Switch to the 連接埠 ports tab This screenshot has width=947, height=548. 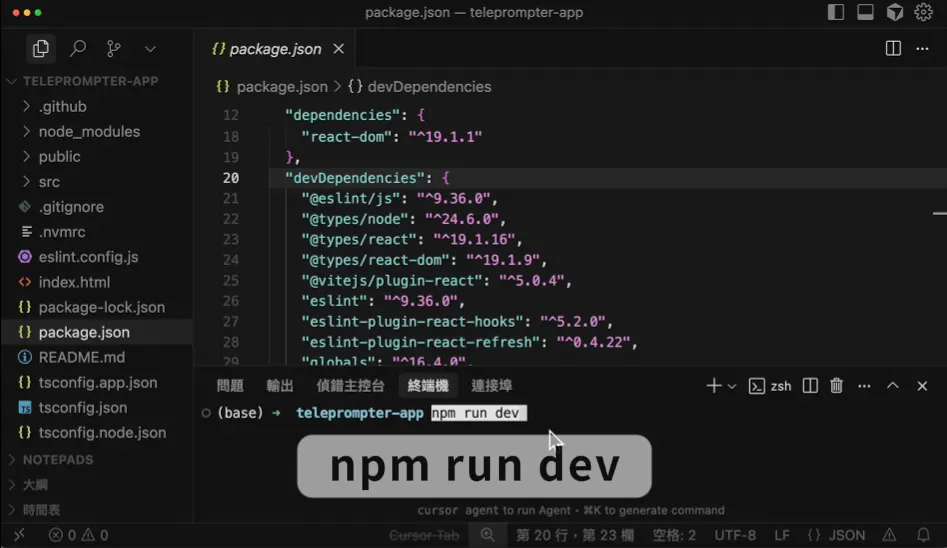pos(492,385)
